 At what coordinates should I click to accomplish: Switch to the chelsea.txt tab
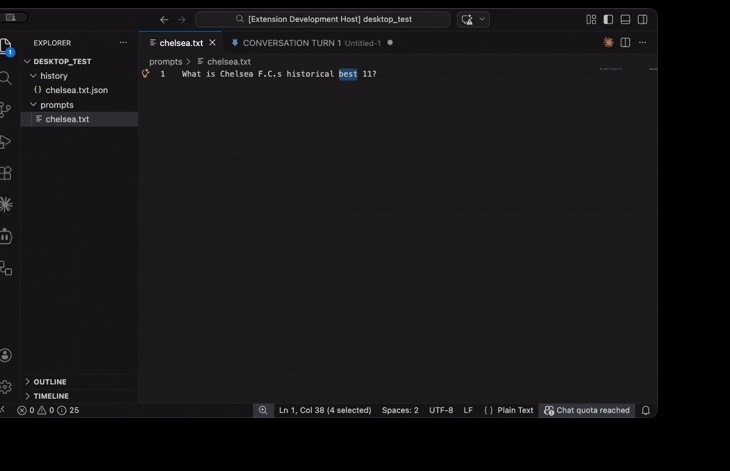click(x=181, y=43)
